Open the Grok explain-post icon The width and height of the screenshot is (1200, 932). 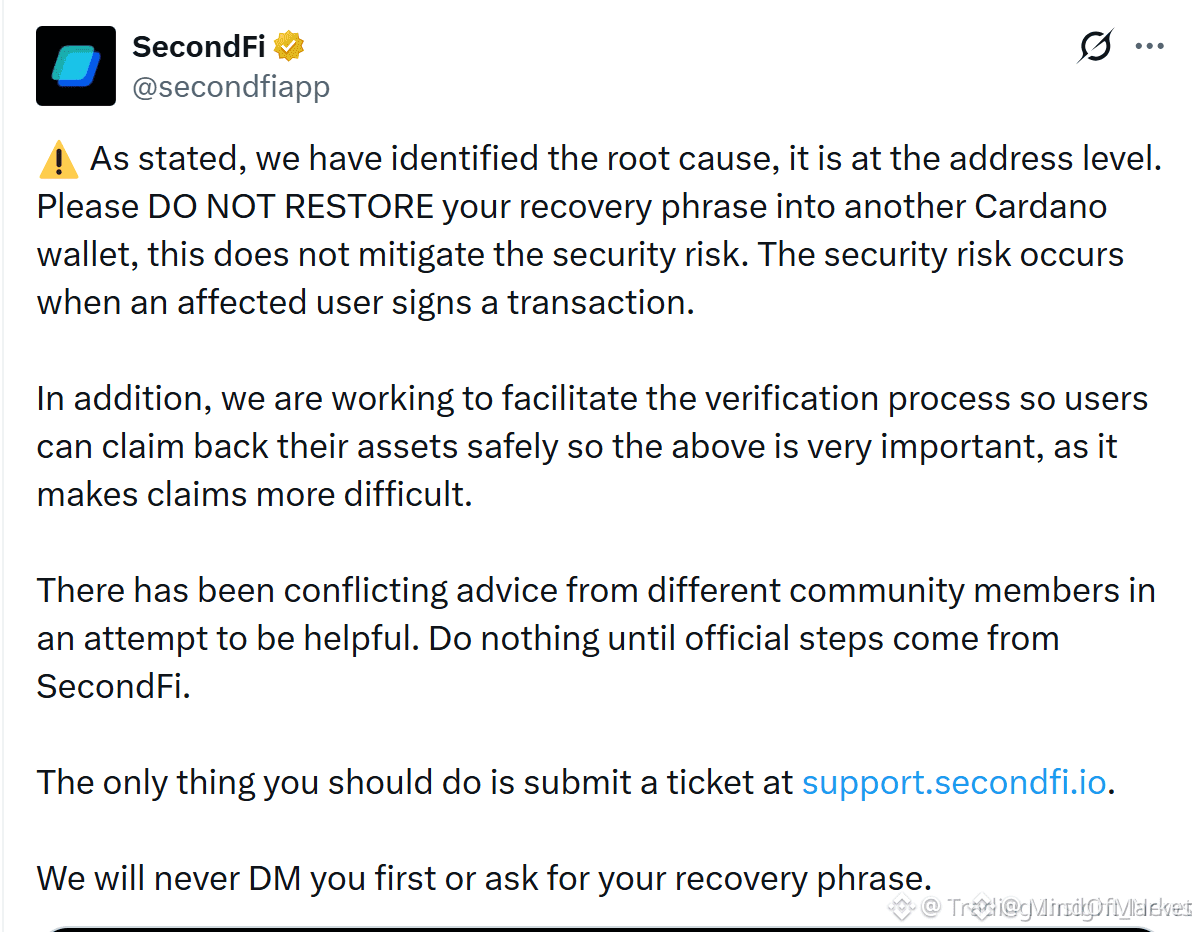[x=1096, y=47]
